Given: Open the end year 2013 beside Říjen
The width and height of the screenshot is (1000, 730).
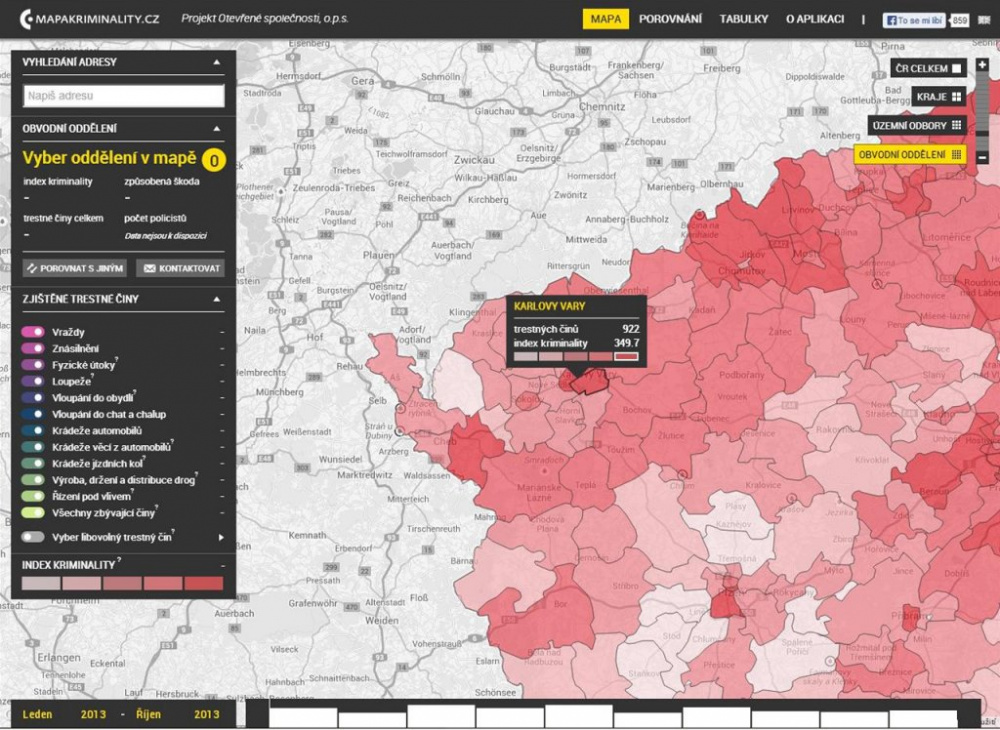Looking at the screenshot, I should tap(207, 714).
